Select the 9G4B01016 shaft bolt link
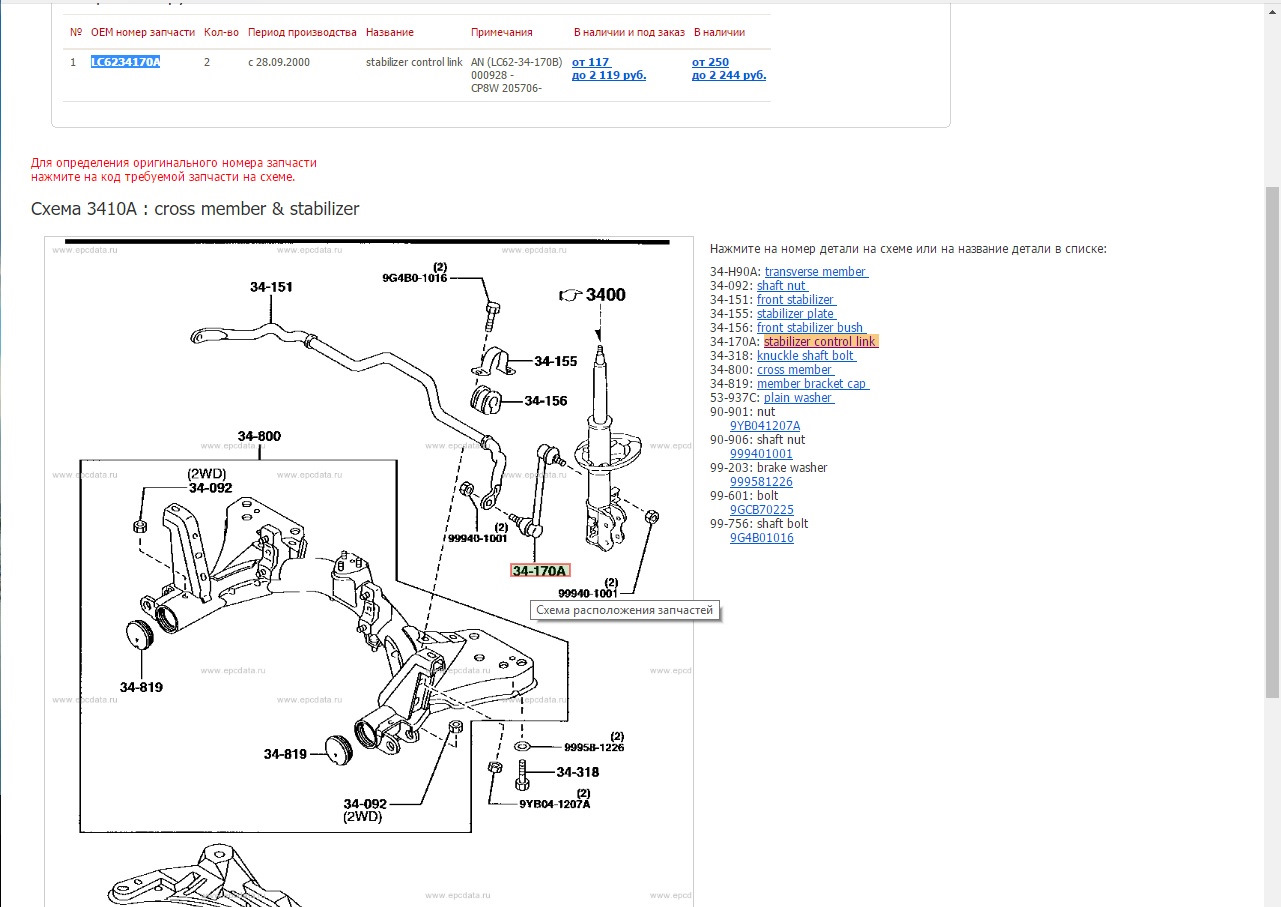This screenshot has height=907, width=1281. pos(762,538)
